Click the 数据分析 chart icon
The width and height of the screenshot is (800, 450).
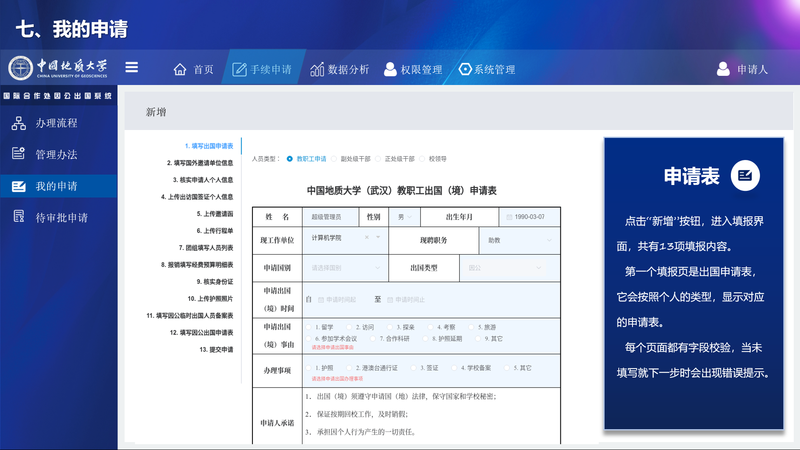point(317,70)
